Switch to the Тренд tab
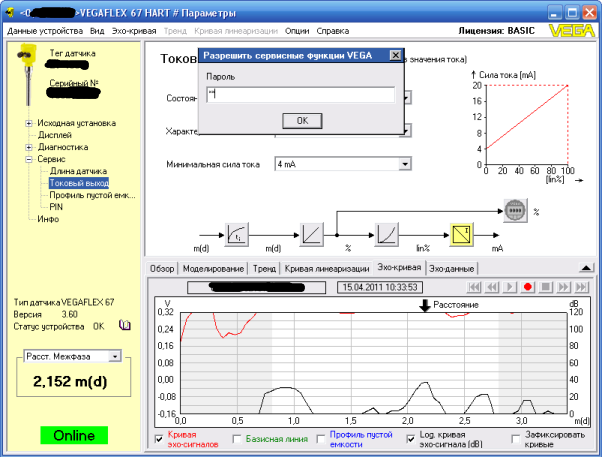Image resolution: width=602 pixels, height=457 pixels. click(264, 269)
